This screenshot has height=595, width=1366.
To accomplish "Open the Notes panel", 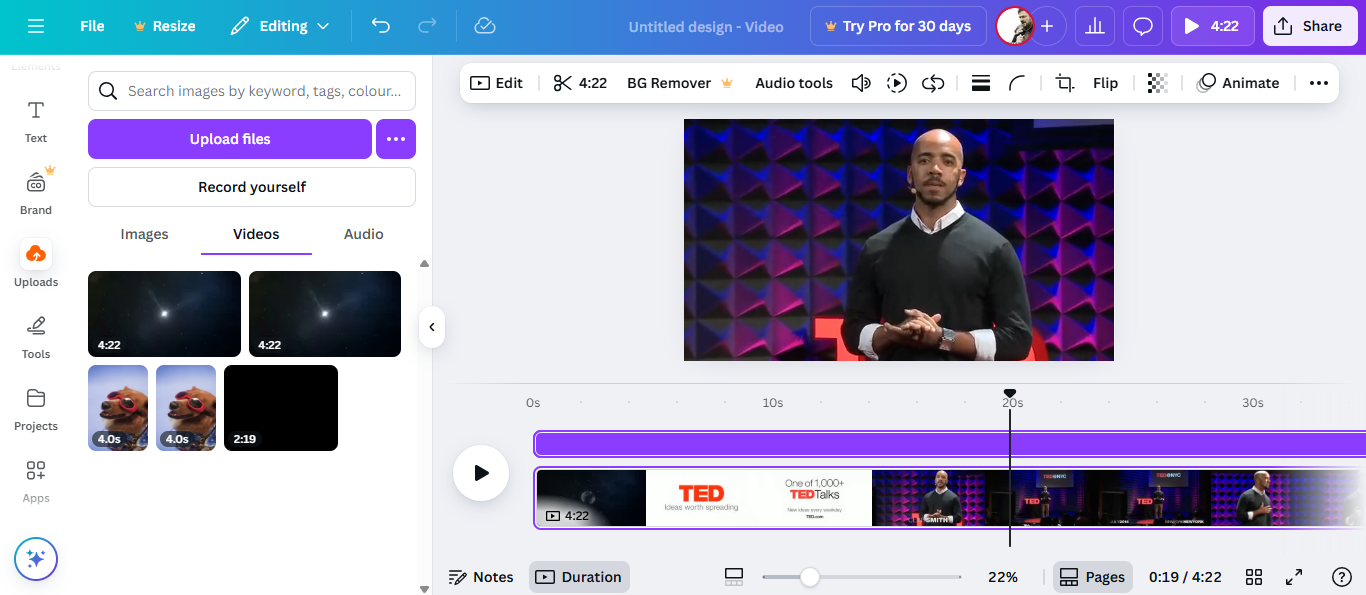I will [481, 577].
